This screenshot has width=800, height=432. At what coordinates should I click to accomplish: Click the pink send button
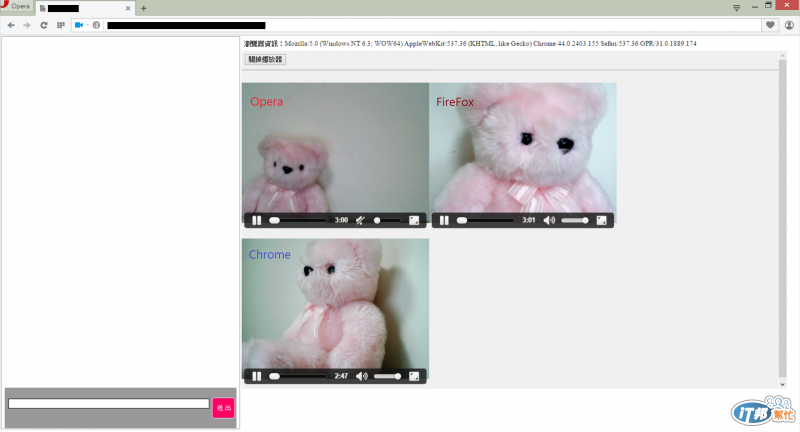click(223, 408)
